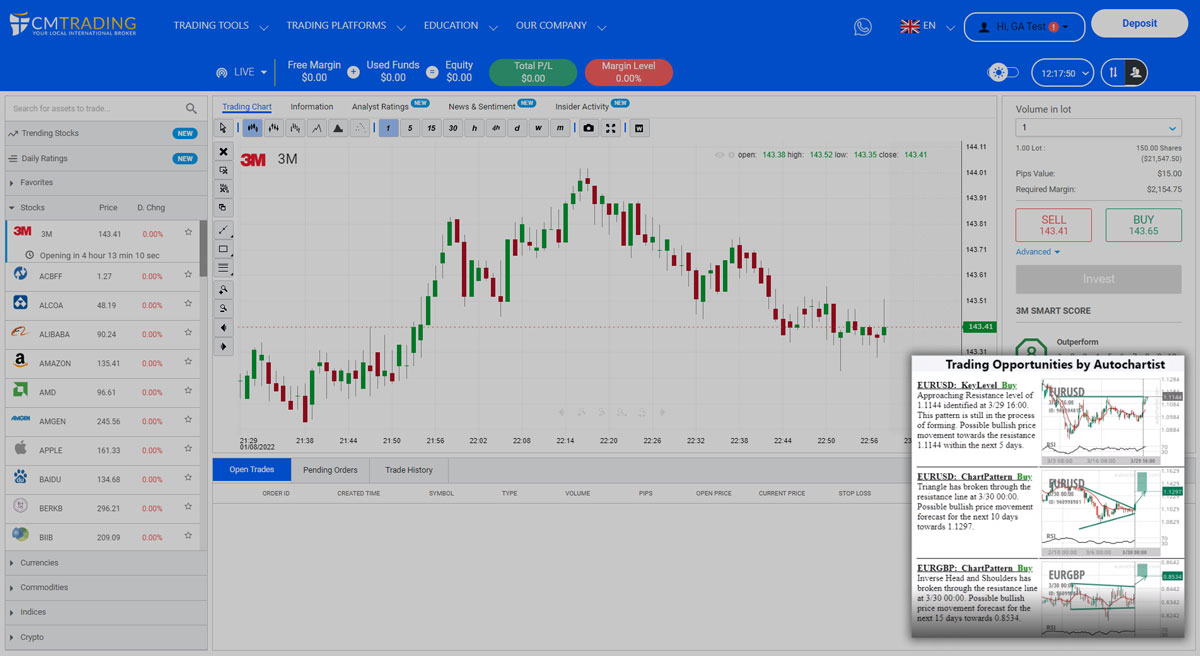The image size is (1200, 656).
Task: Zoom in on the chart
Action: pos(224,289)
